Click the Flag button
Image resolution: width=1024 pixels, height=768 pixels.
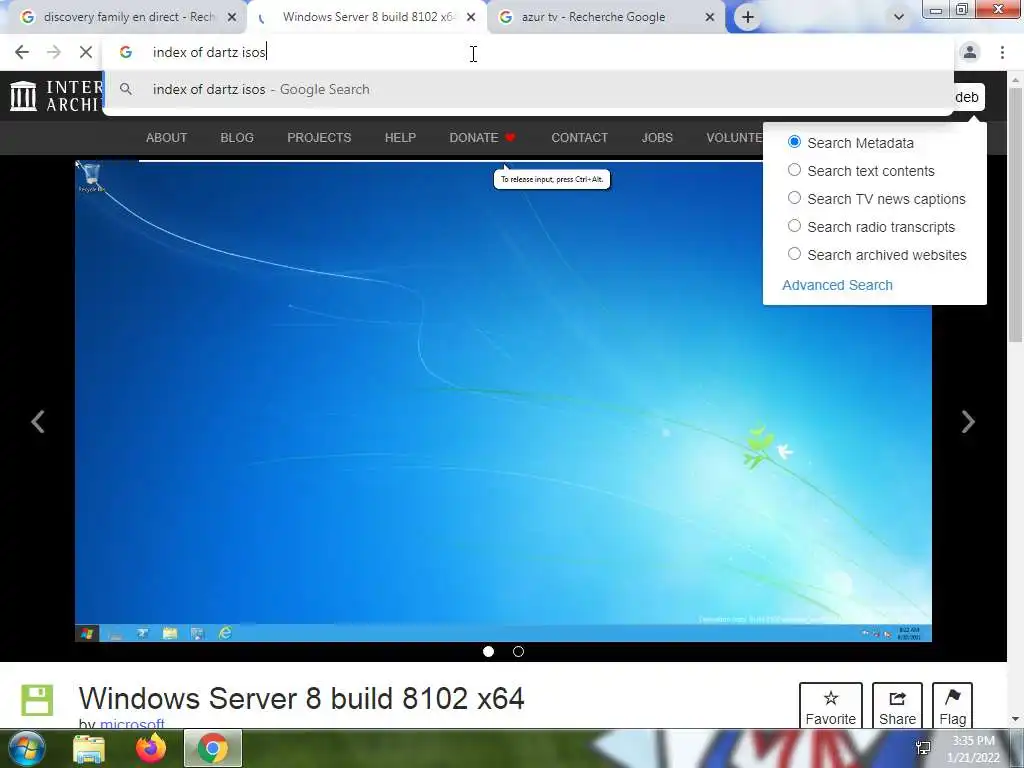tap(952, 706)
